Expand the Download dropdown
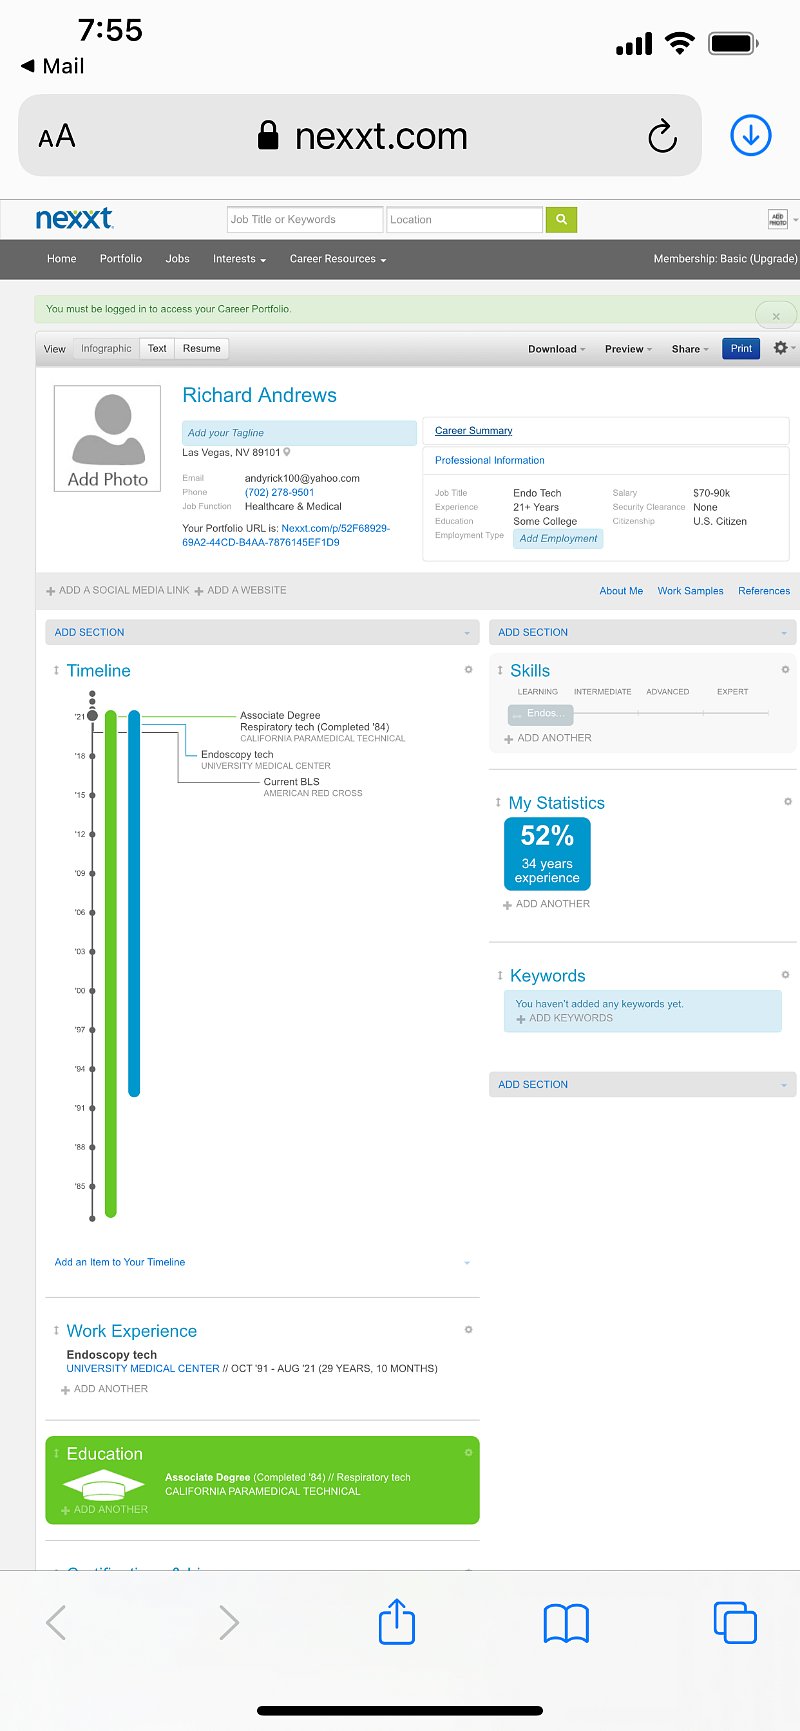Image resolution: width=800 pixels, height=1731 pixels. click(556, 349)
